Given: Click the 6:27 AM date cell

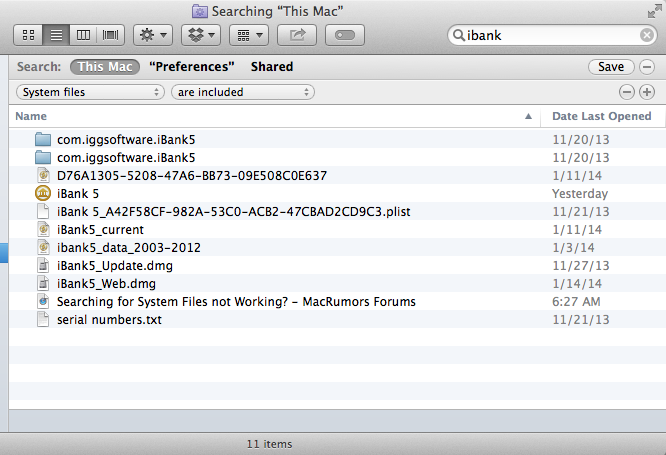Looking at the screenshot, I should pos(576,302).
